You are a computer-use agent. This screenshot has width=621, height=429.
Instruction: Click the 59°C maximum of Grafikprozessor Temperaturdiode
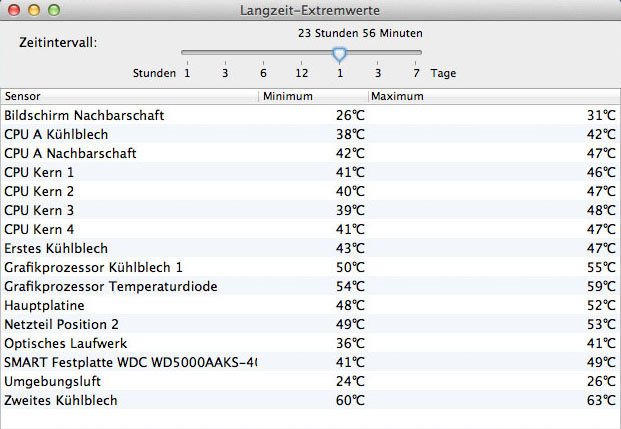pyautogui.click(x=601, y=286)
